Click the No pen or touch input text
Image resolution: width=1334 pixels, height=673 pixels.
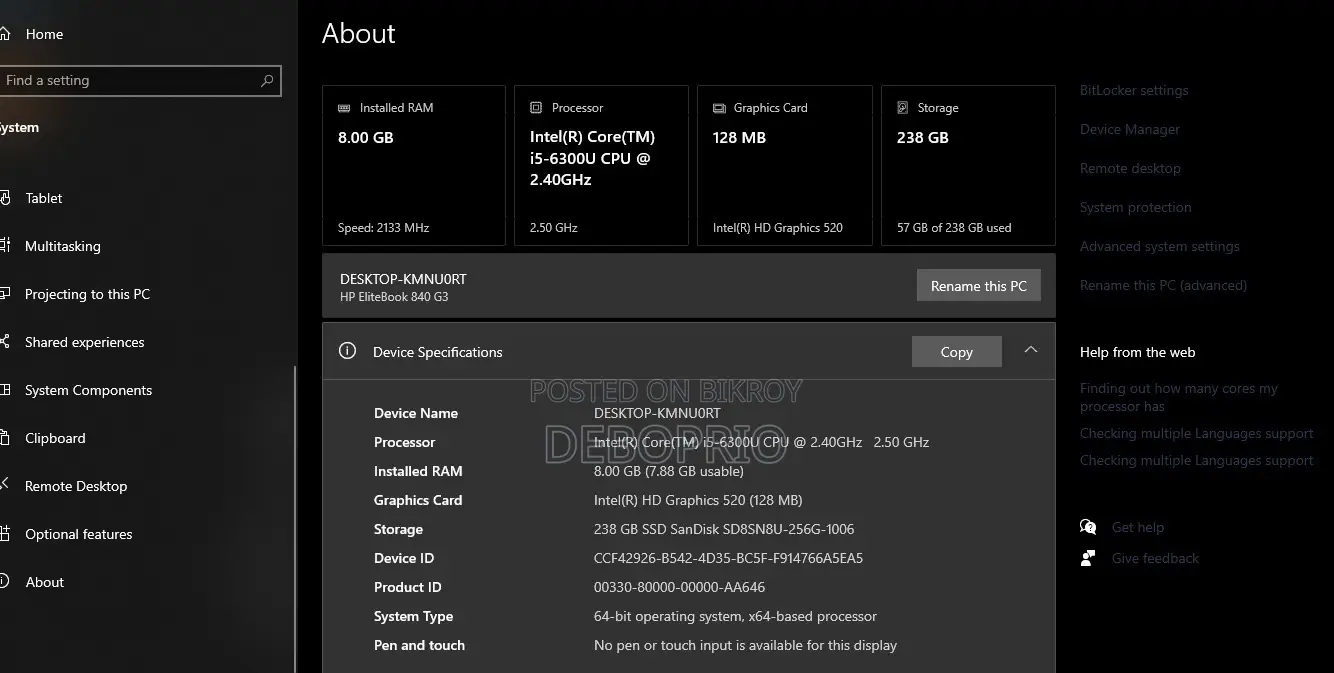pos(745,645)
